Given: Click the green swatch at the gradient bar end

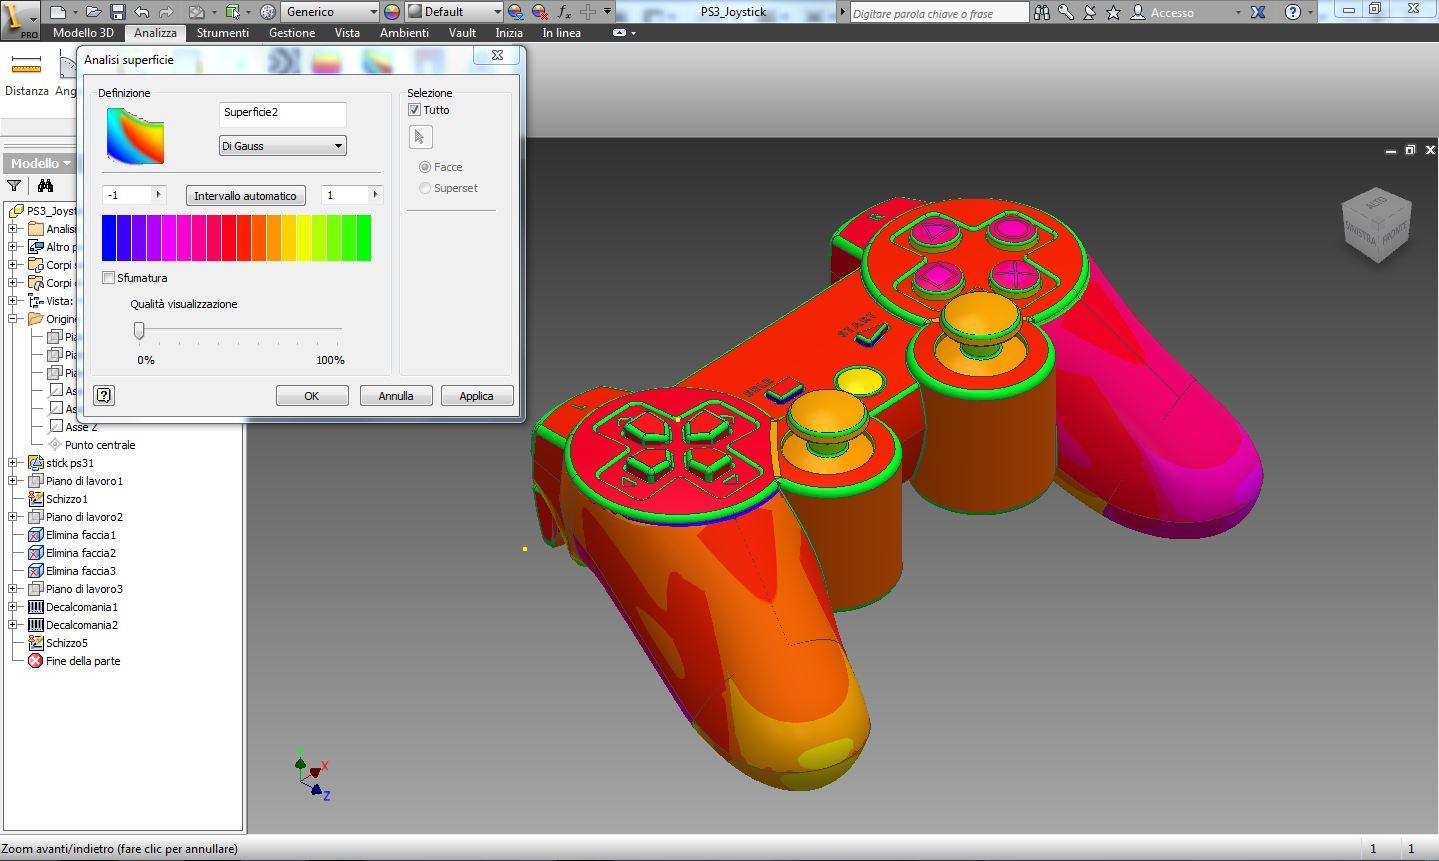Looking at the screenshot, I should click(364, 238).
